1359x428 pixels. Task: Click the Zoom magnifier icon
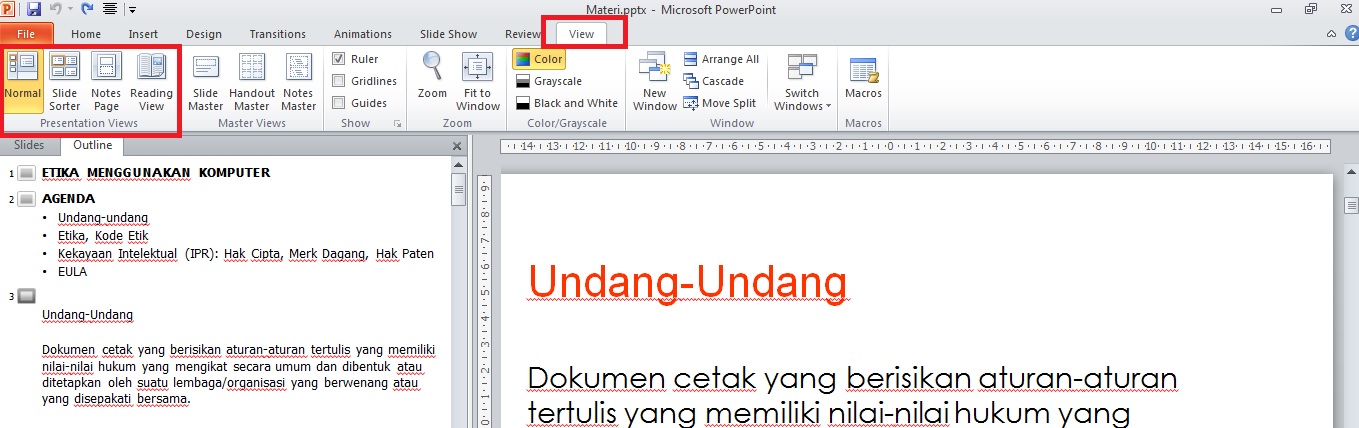[x=432, y=80]
